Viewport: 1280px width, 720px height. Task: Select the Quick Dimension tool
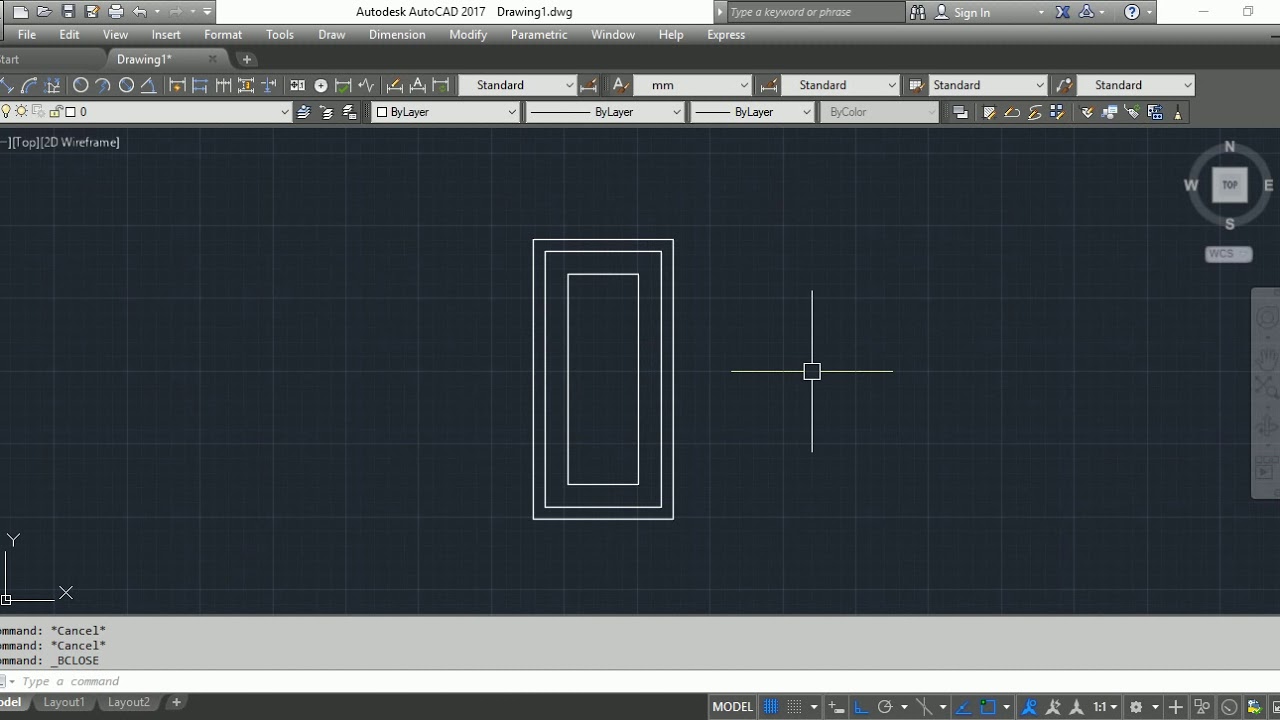[177, 85]
